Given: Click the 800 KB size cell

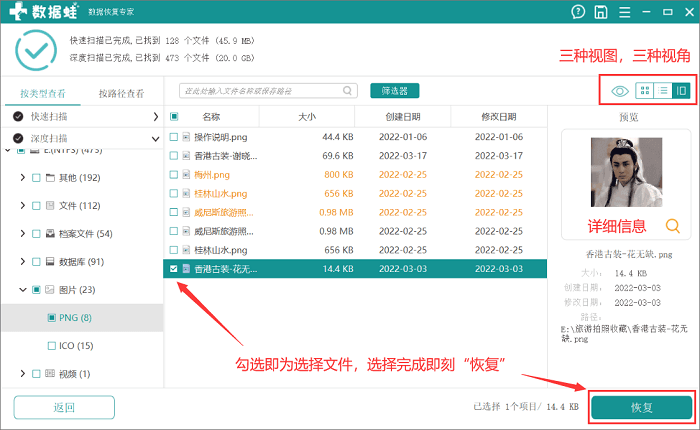Looking at the screenshot, I should pyautogui.click(x=338, y=175).
